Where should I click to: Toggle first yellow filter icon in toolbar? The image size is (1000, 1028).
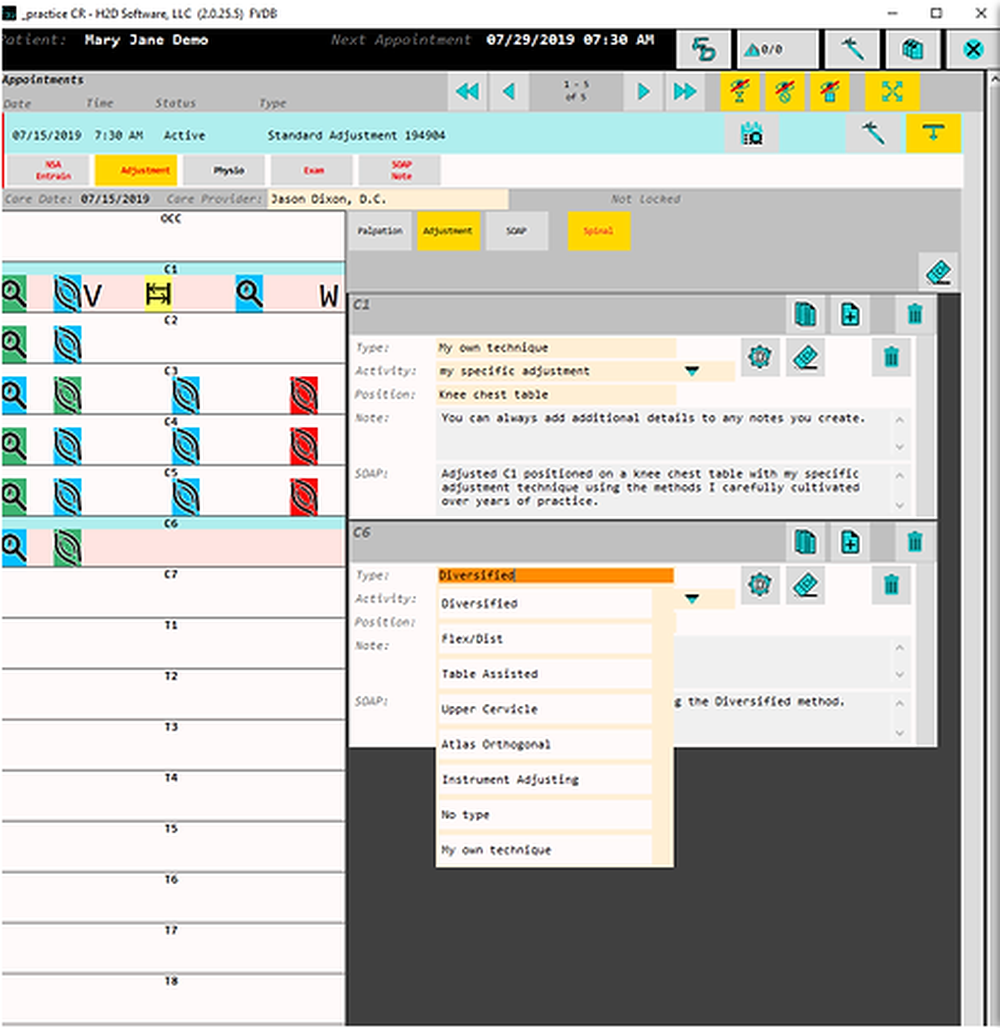click(x=740, y=91)
